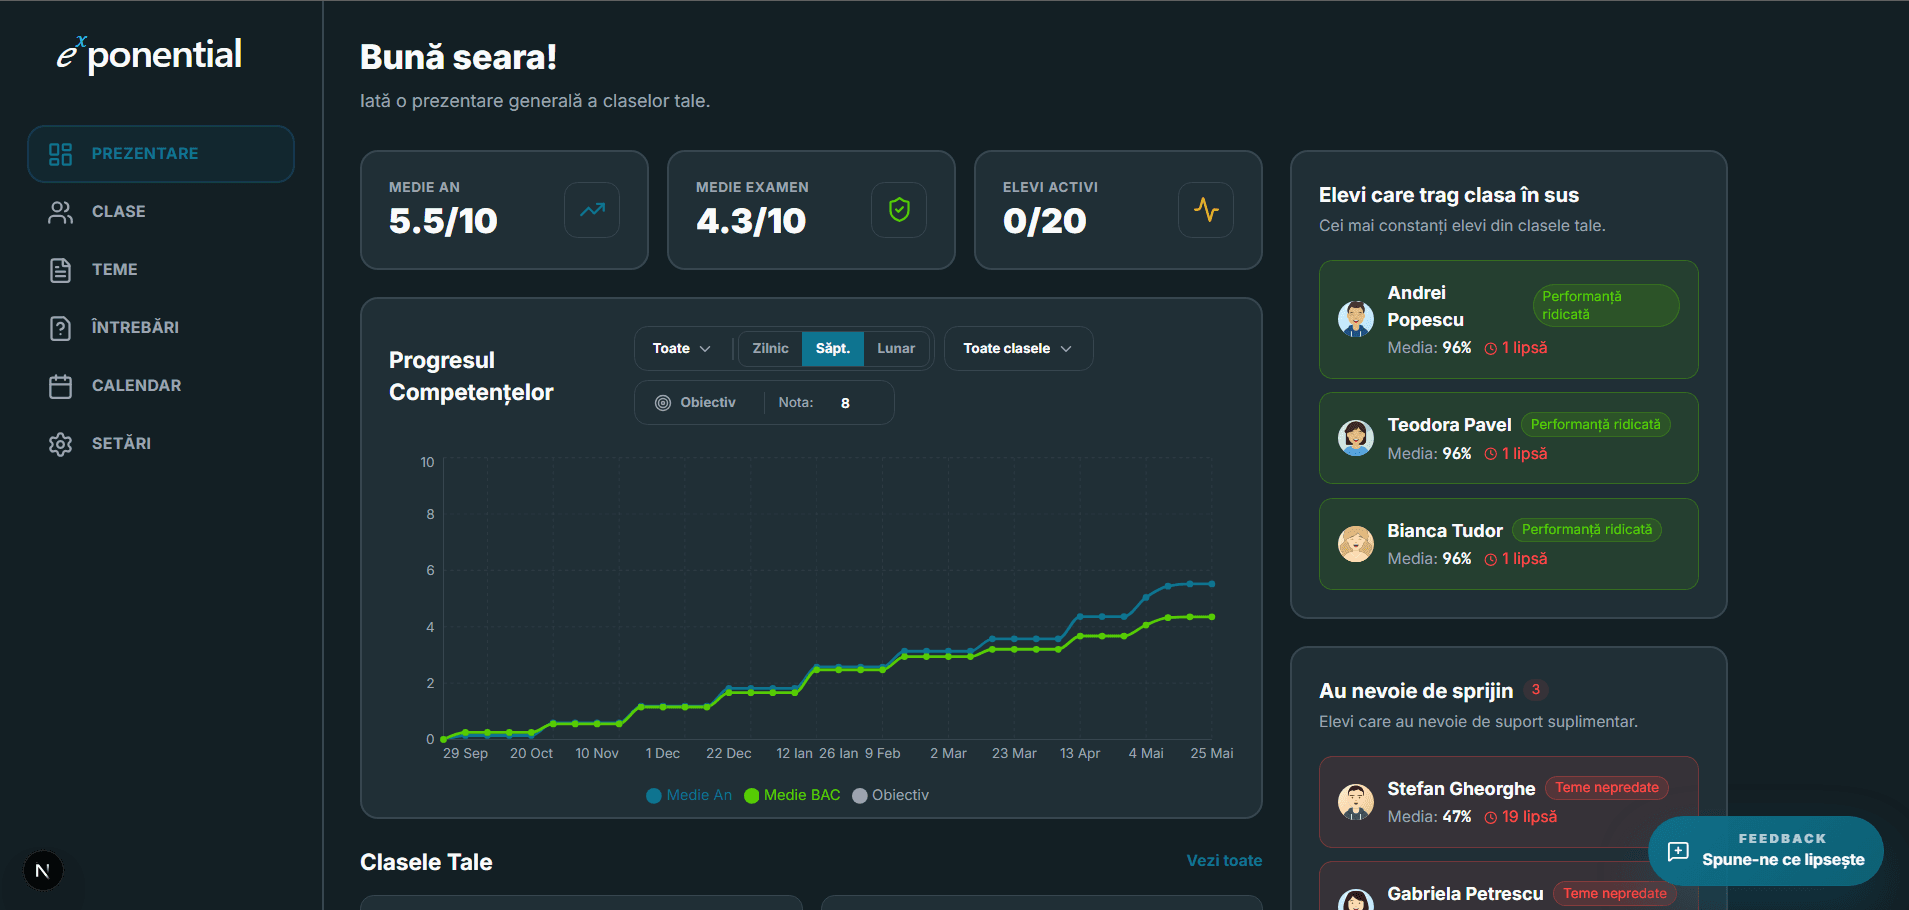This screenshot has height=910, width=1909.
Task: Open Setări using the gear icon
Action: (x=61, y=444)
